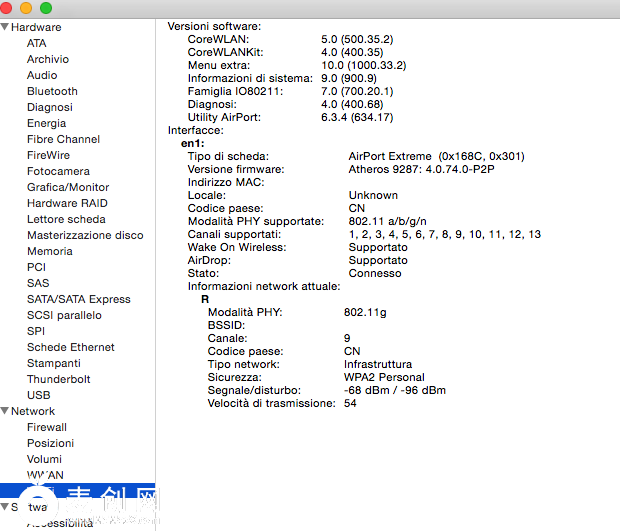Select SATA/SATA Express item

tap(79, 299)
